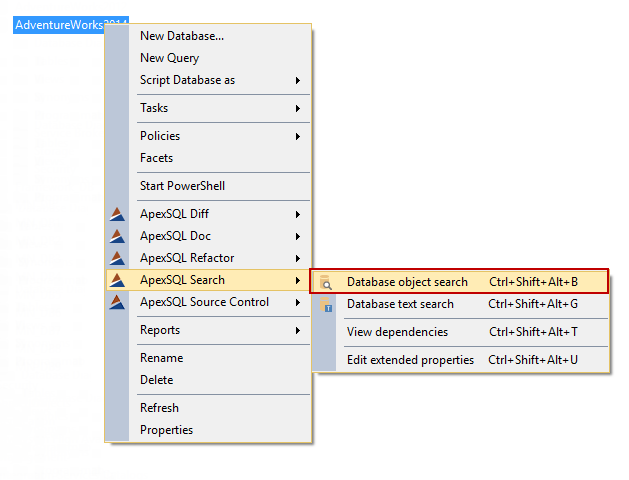Click the ApexSQL Search logo icon

point(117,280)
